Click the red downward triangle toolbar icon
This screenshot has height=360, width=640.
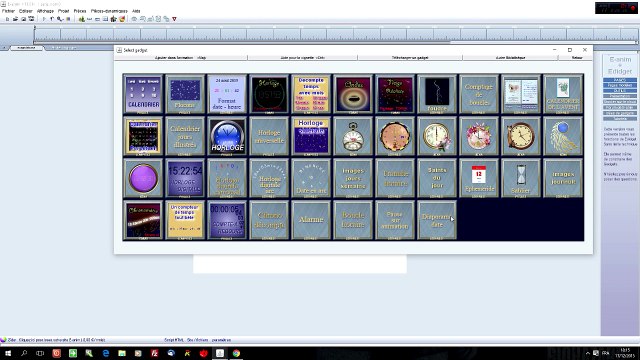pos(174,19)
